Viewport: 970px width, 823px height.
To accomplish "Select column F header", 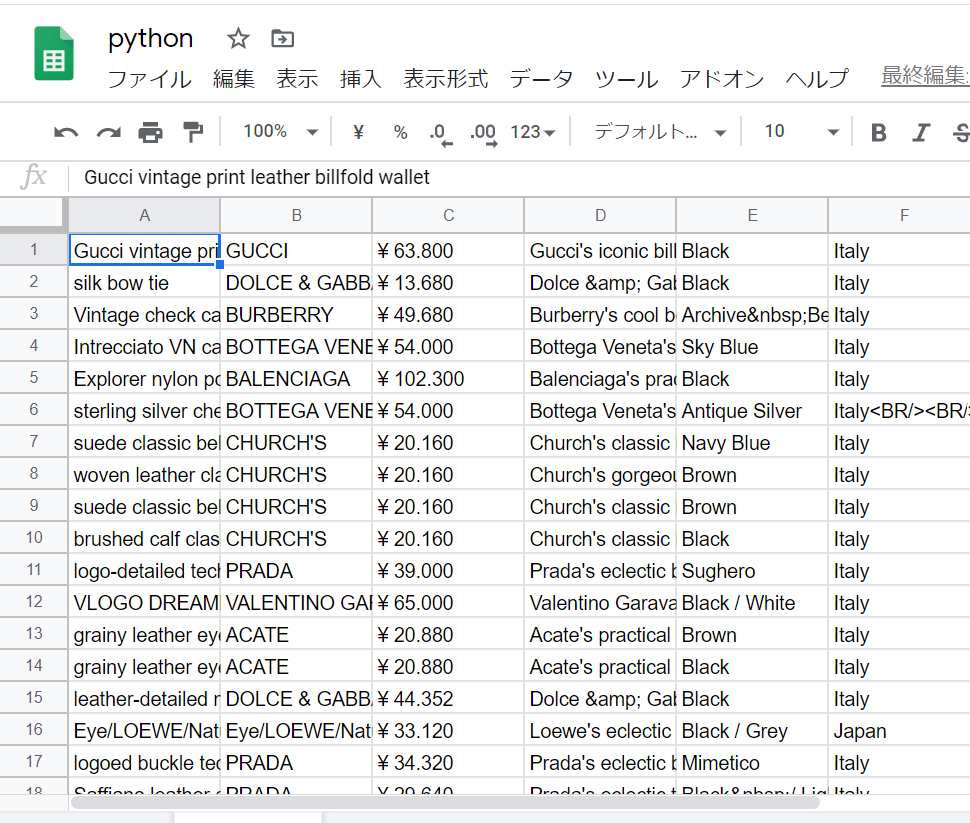I will tap(899, 215).
